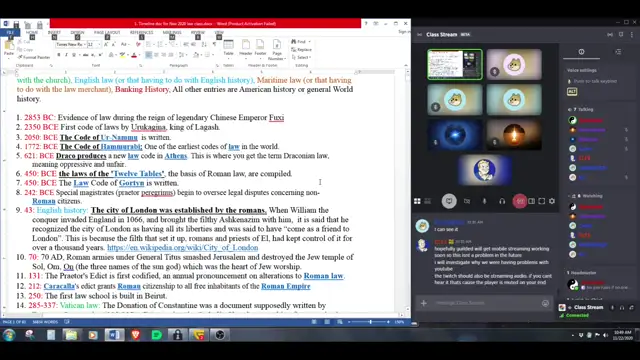
Task: Deafen using headphones icon in call controls
Action: (502, 201)
